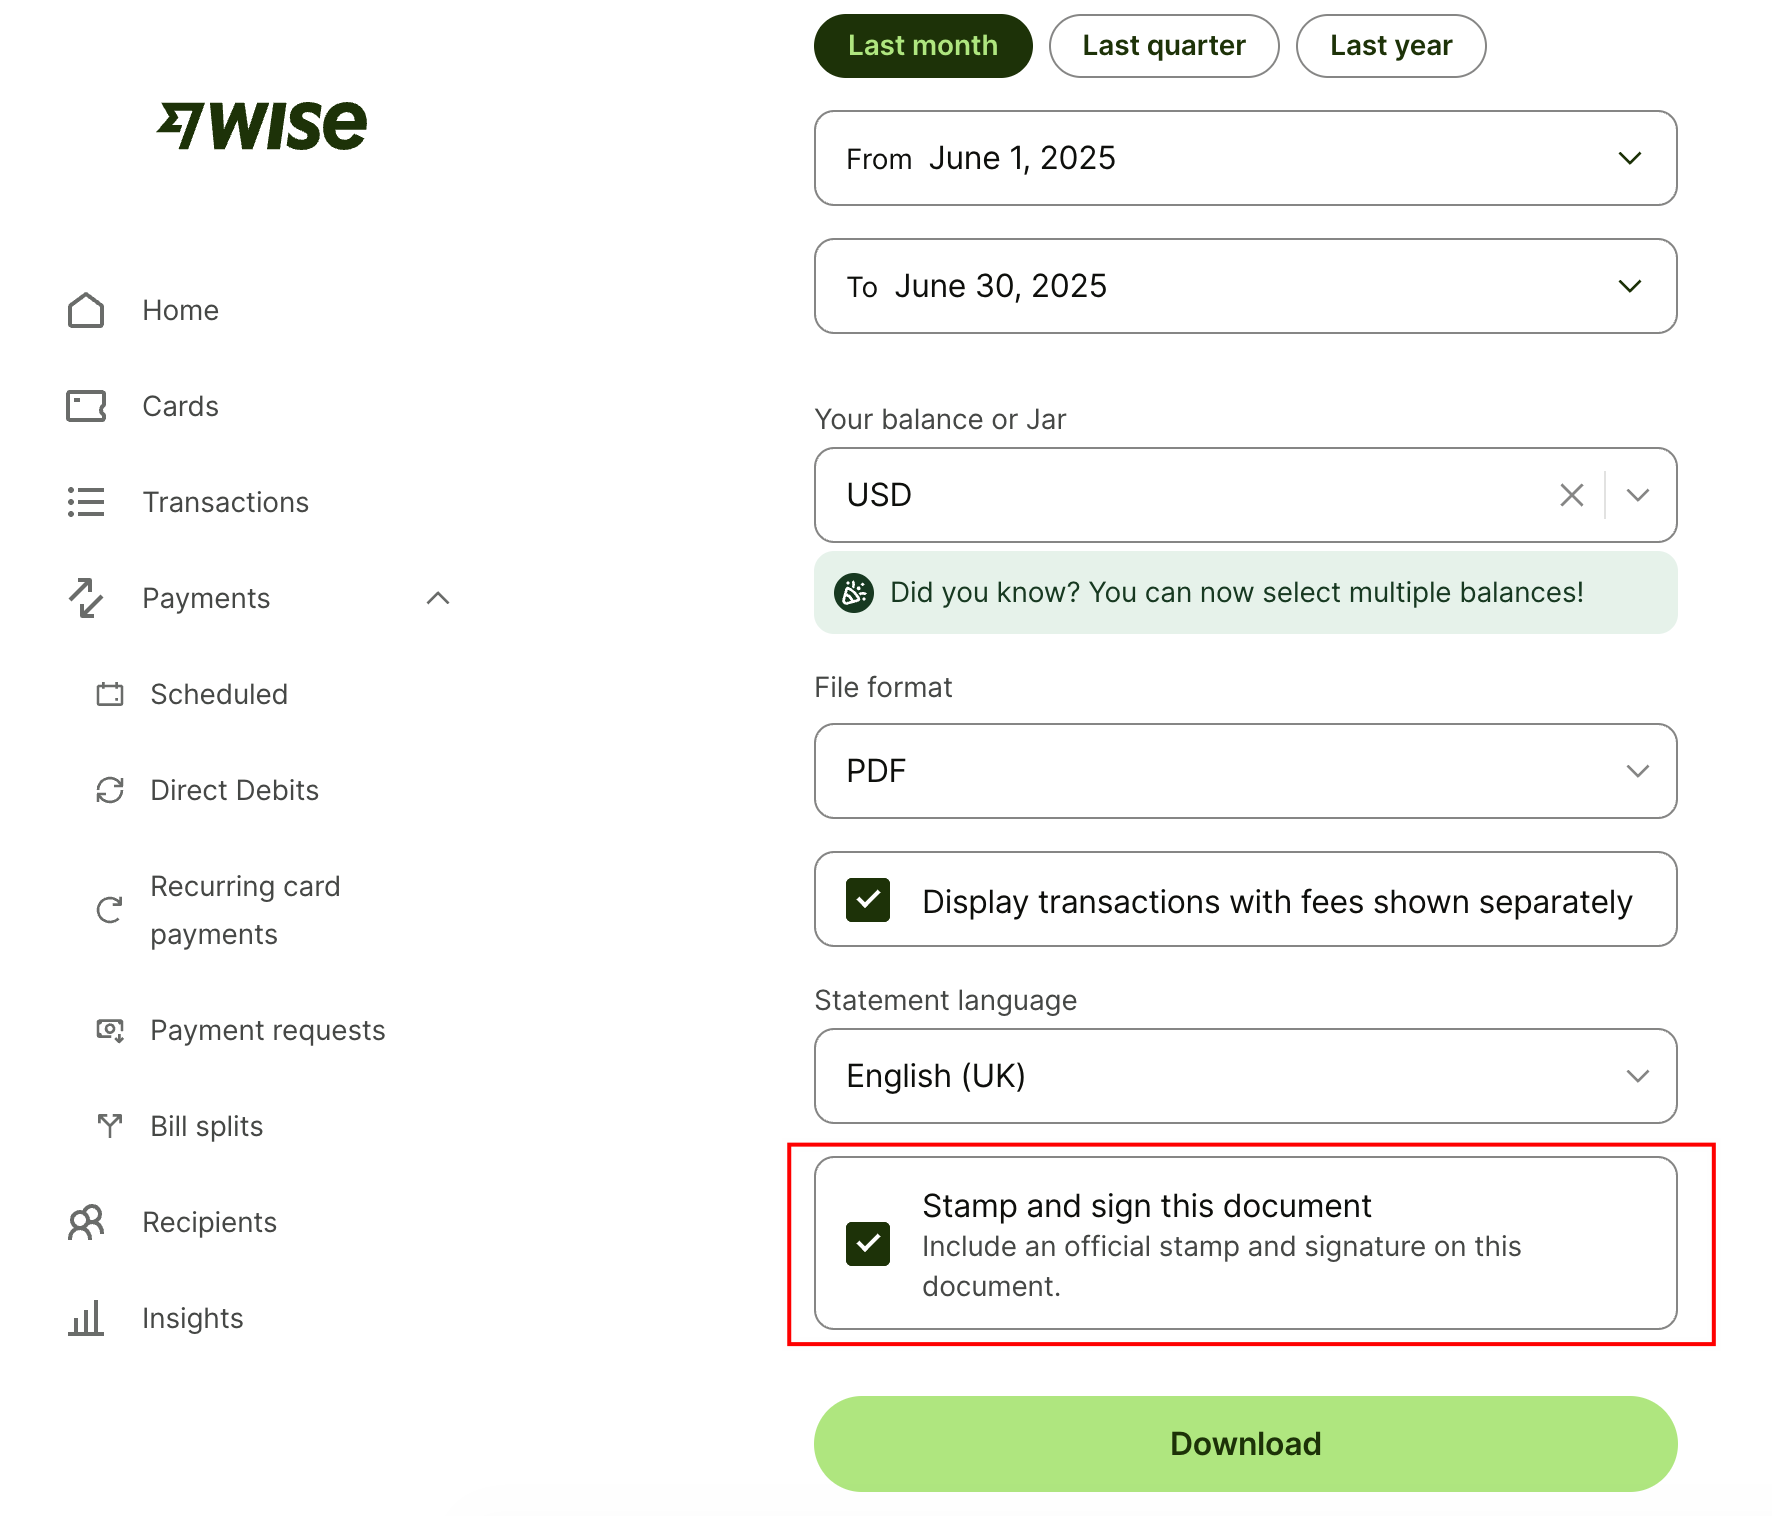The image size is (1772, 1516).
Task: Click the Recurring card payments icon
Action: pos(110,910)
